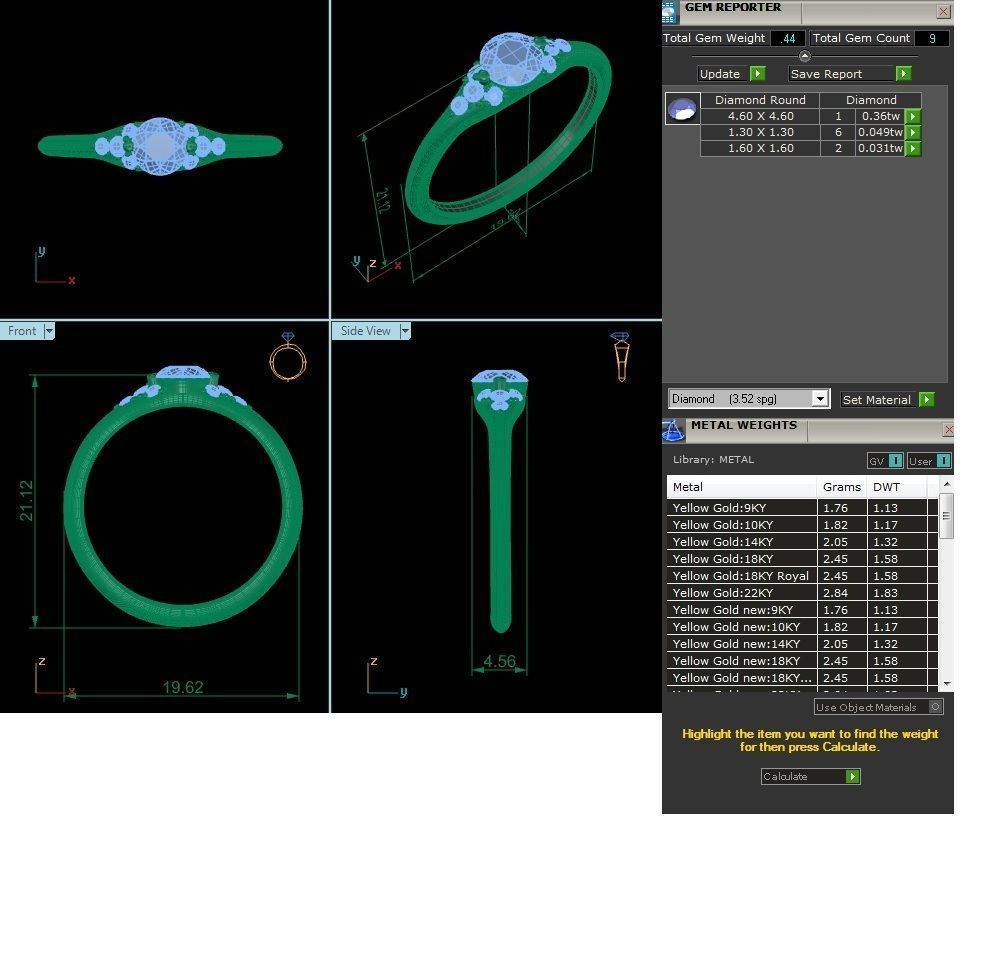Click the 0.36tw weight cell
The width and height of the screenshot is (984, 964).
(x=880, y=116)
